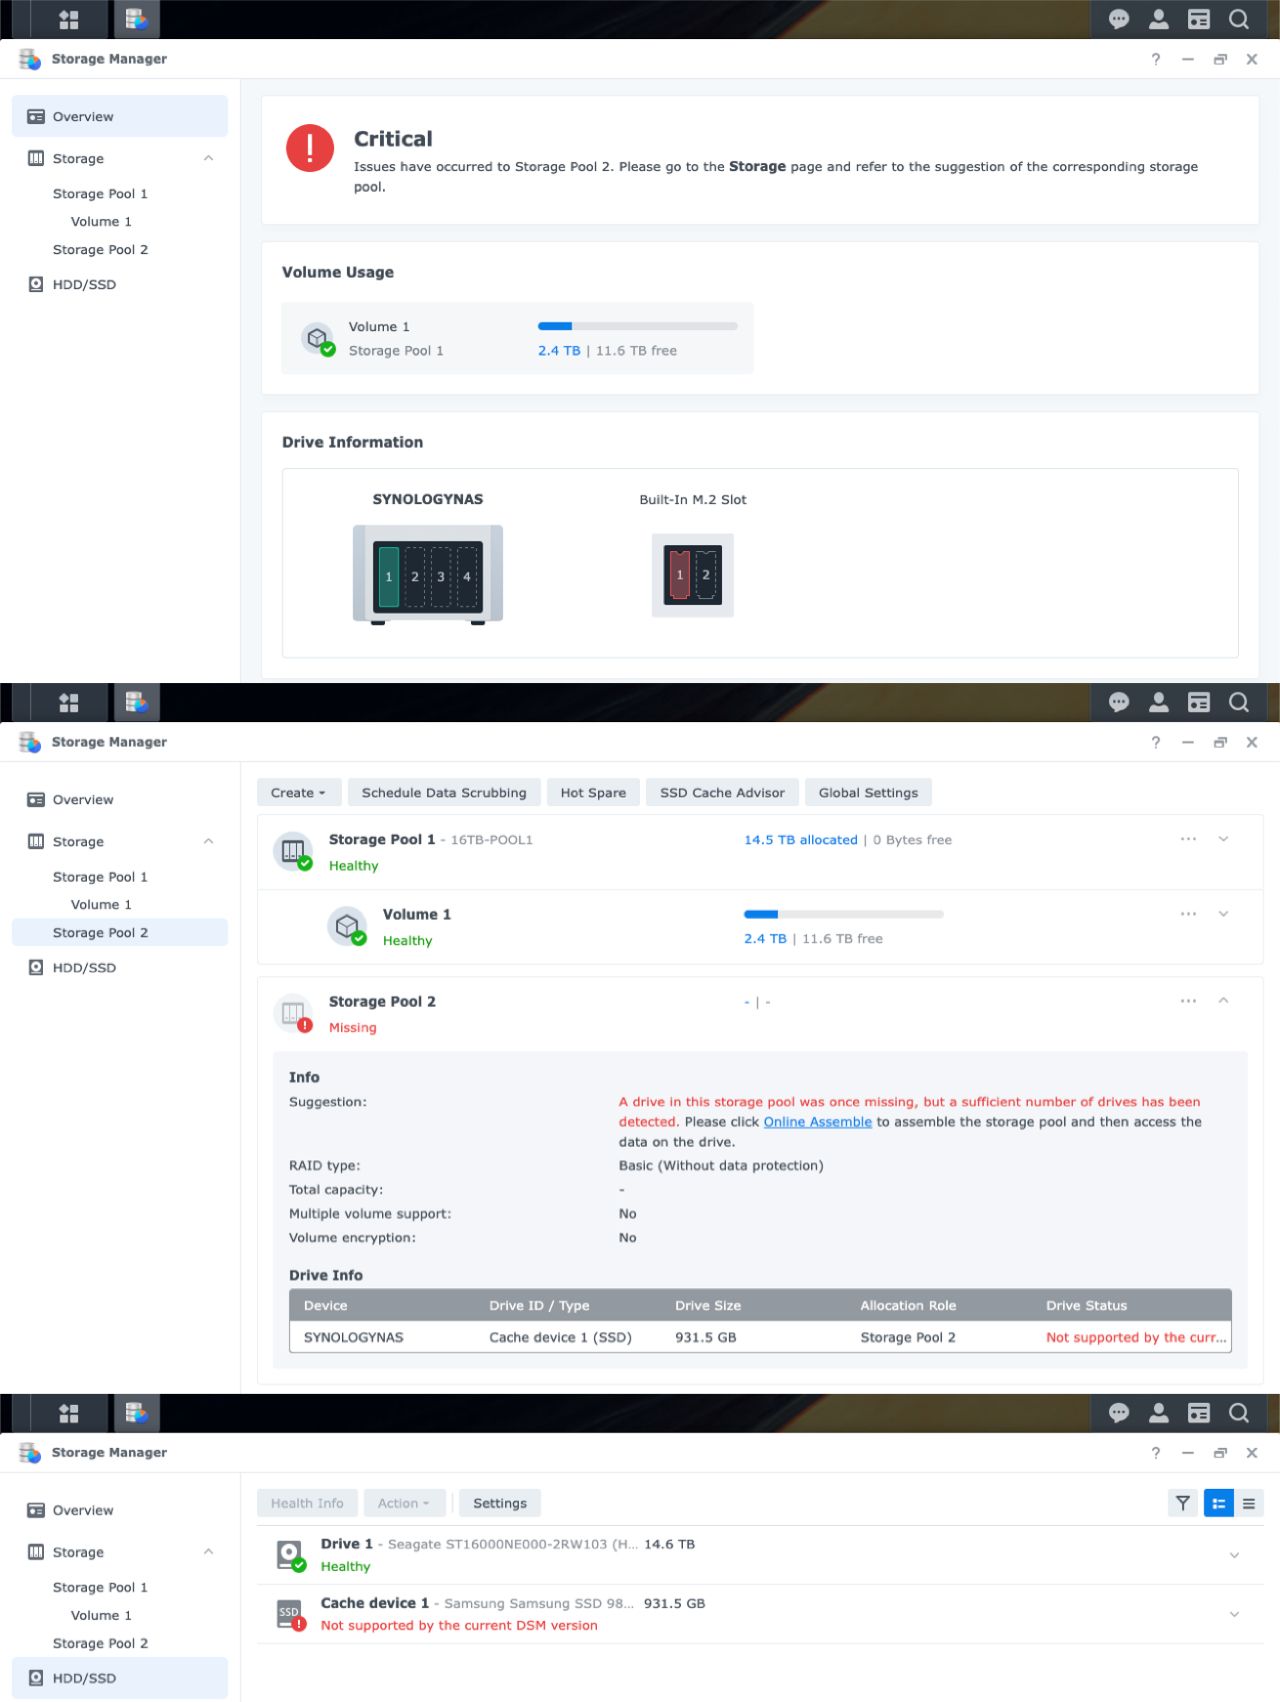Click Volume 1 icon in Volume Usage card
Image resolution: width=1280 pixels, height=1702 pixels.
coord(319,339)
